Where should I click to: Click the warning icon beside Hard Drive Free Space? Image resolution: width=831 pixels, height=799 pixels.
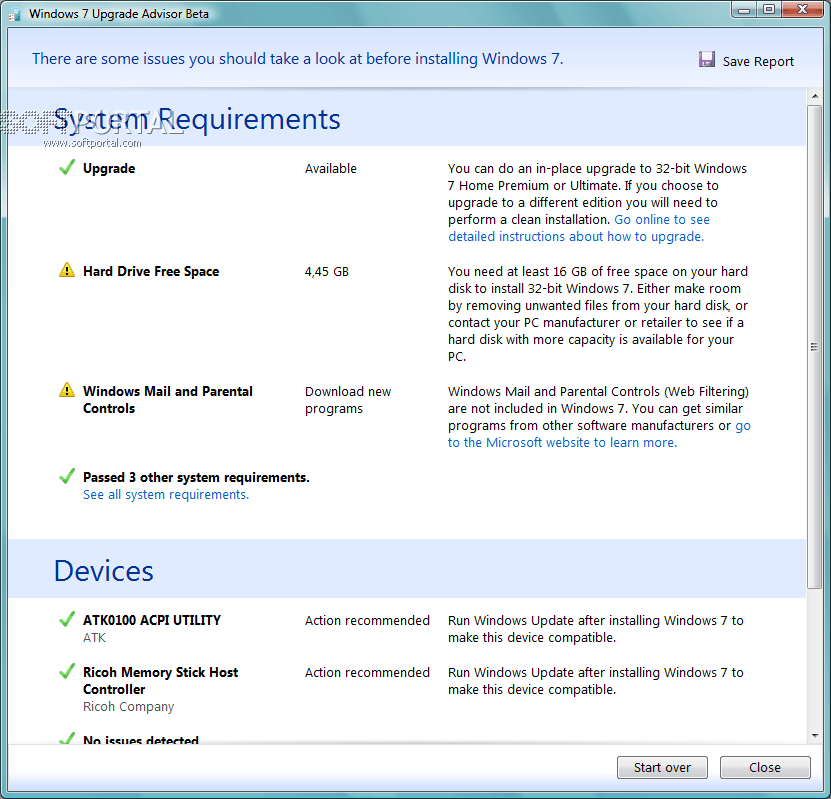coord(67,270)
